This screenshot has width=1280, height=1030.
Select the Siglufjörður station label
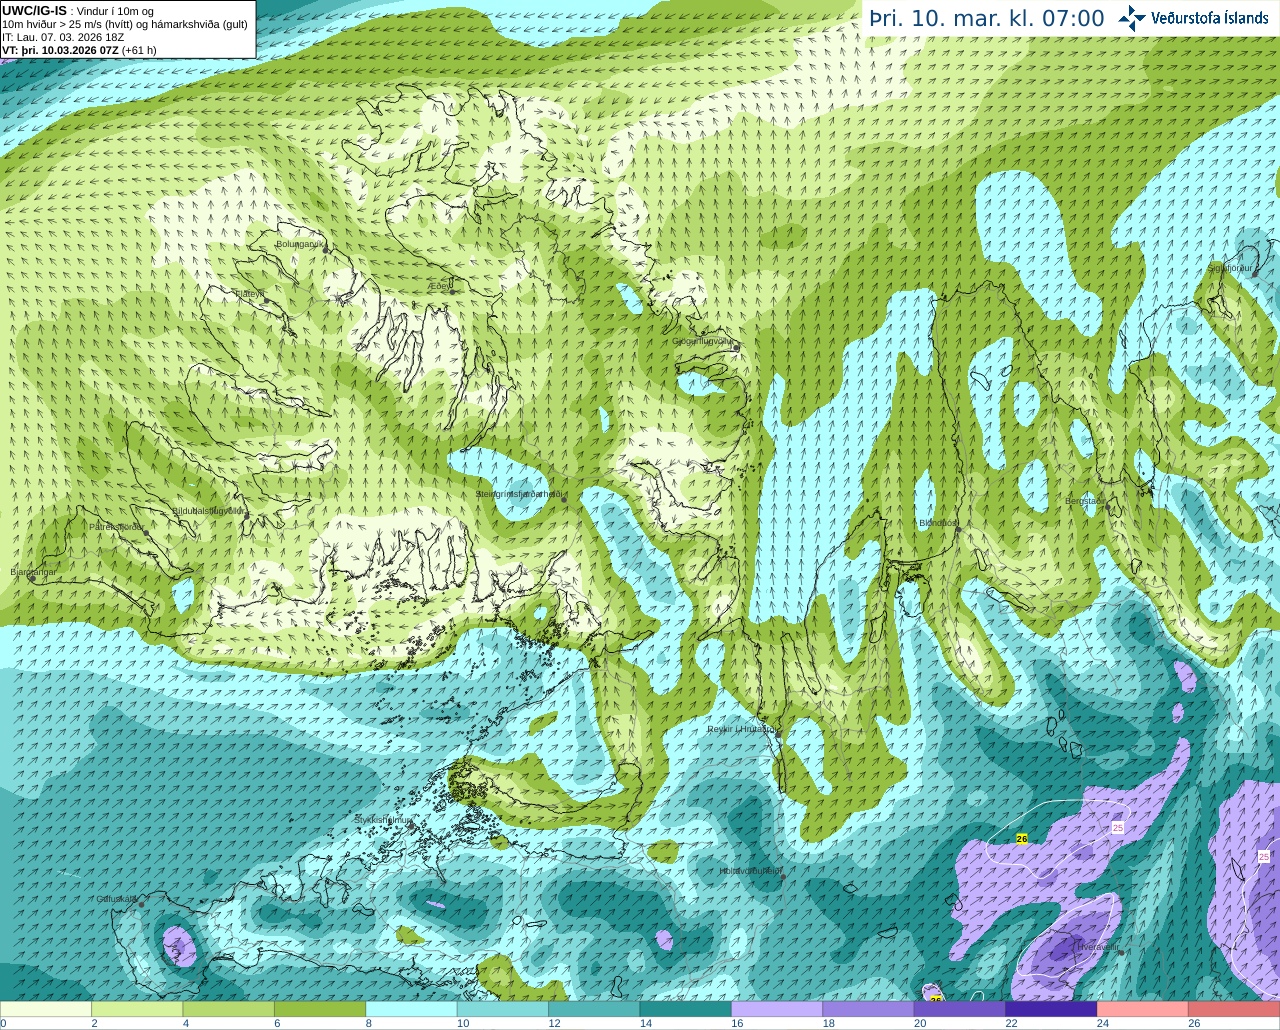pos(1229,268)
